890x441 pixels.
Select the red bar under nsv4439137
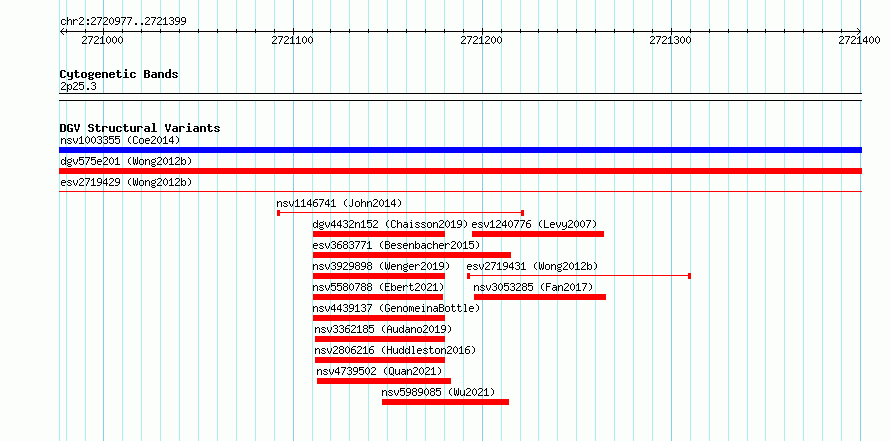point(379,318)
